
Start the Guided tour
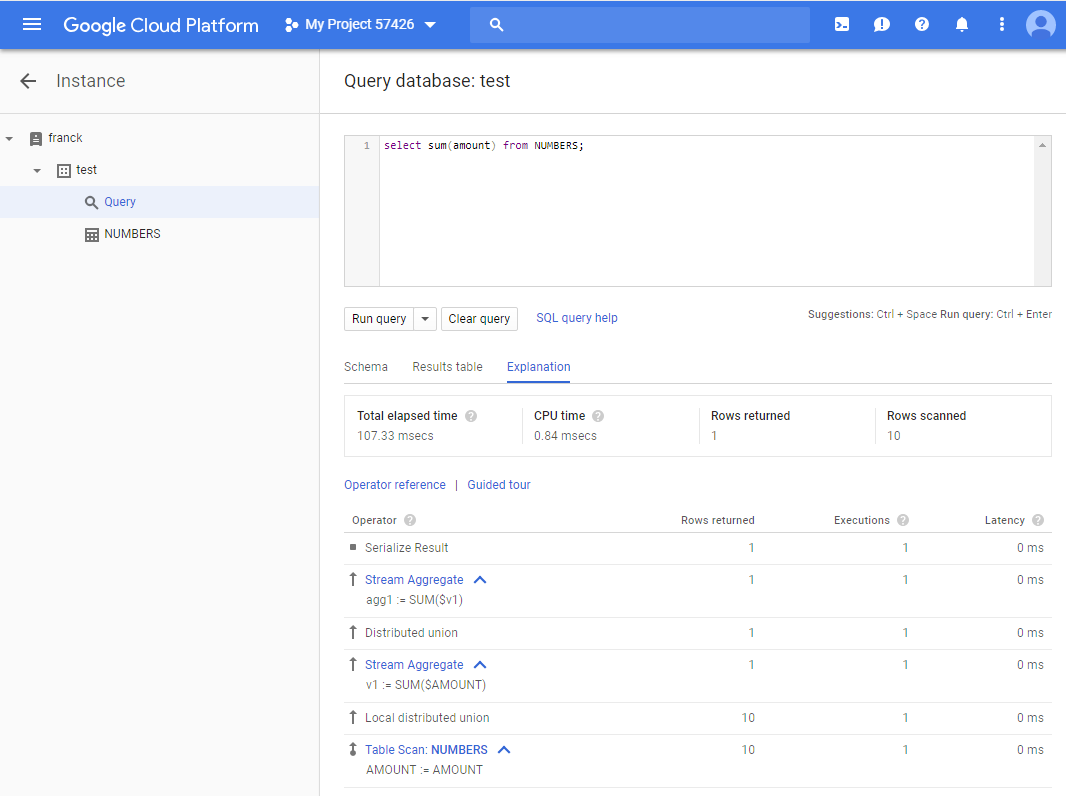point(499,485)
